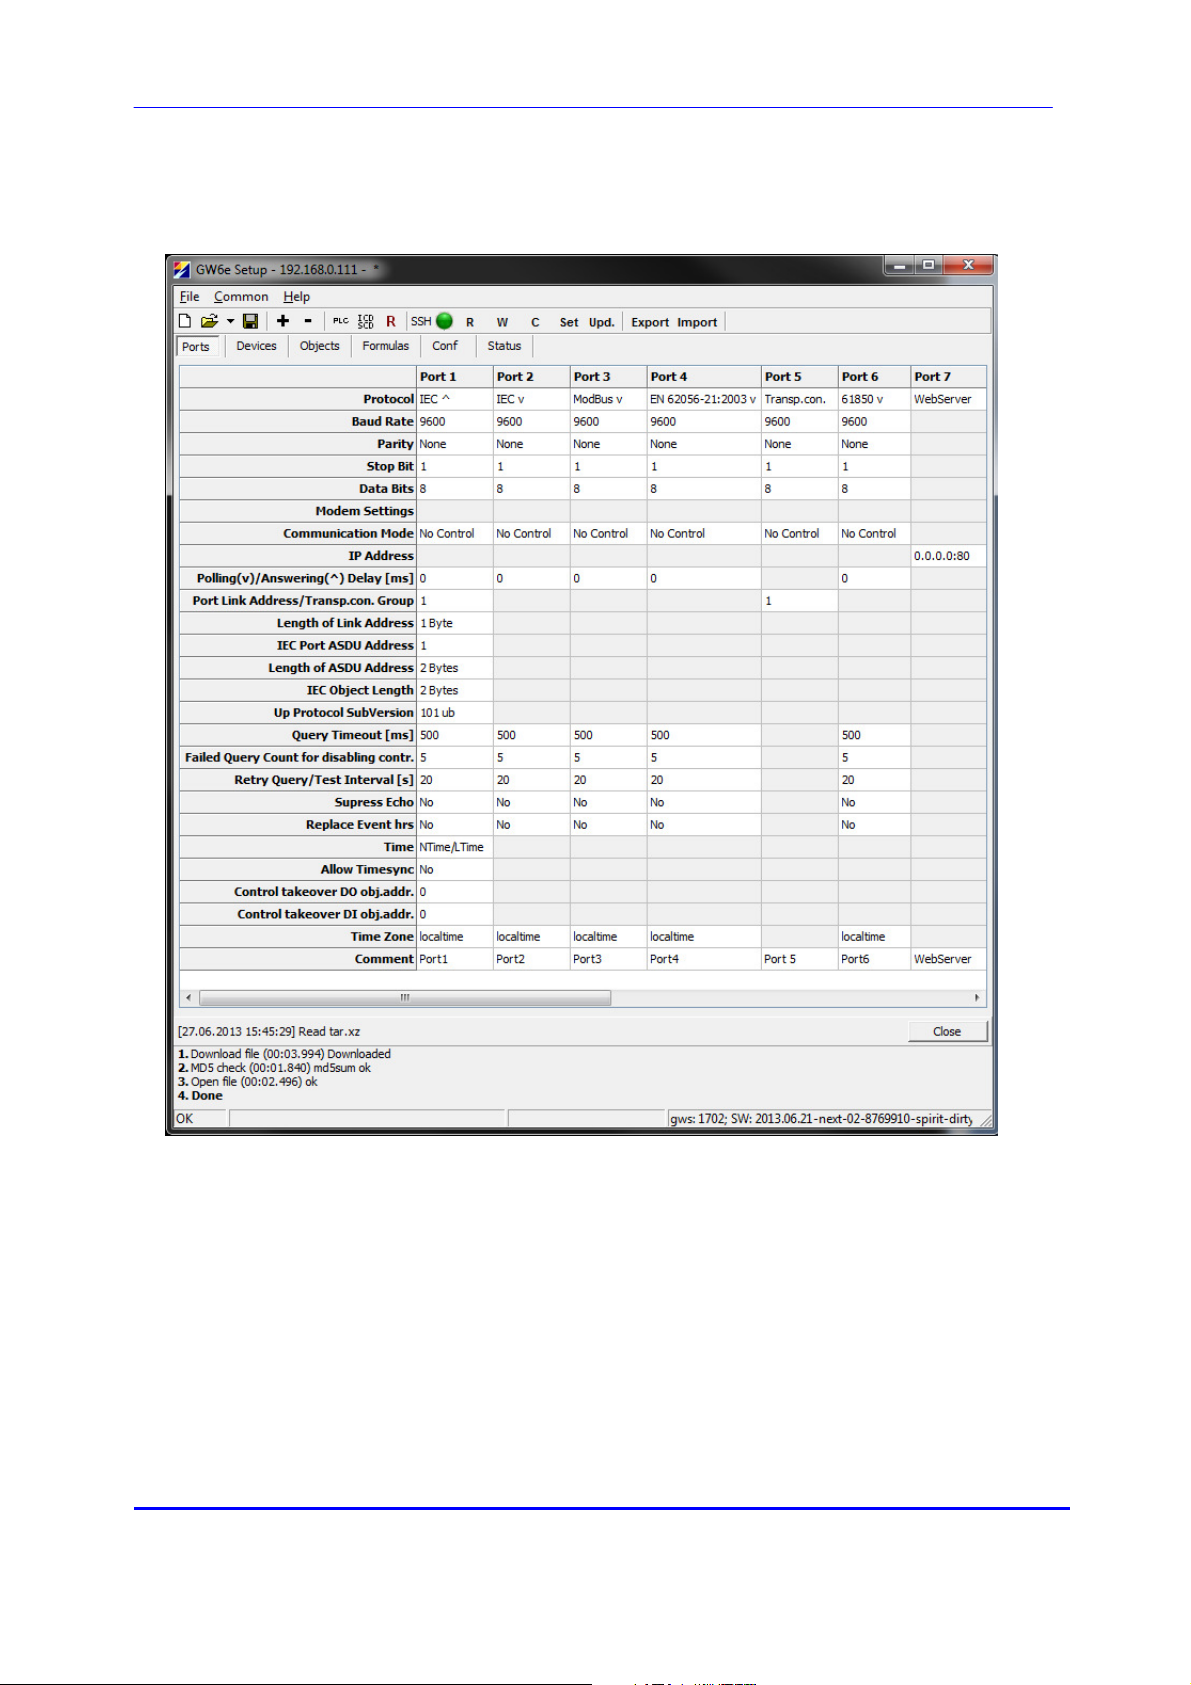Select the Protocol cell 'EN 62056-21:2003 v'
Image resolution: width=1191 pixels, height=1685 pixels.
[704, 399]
